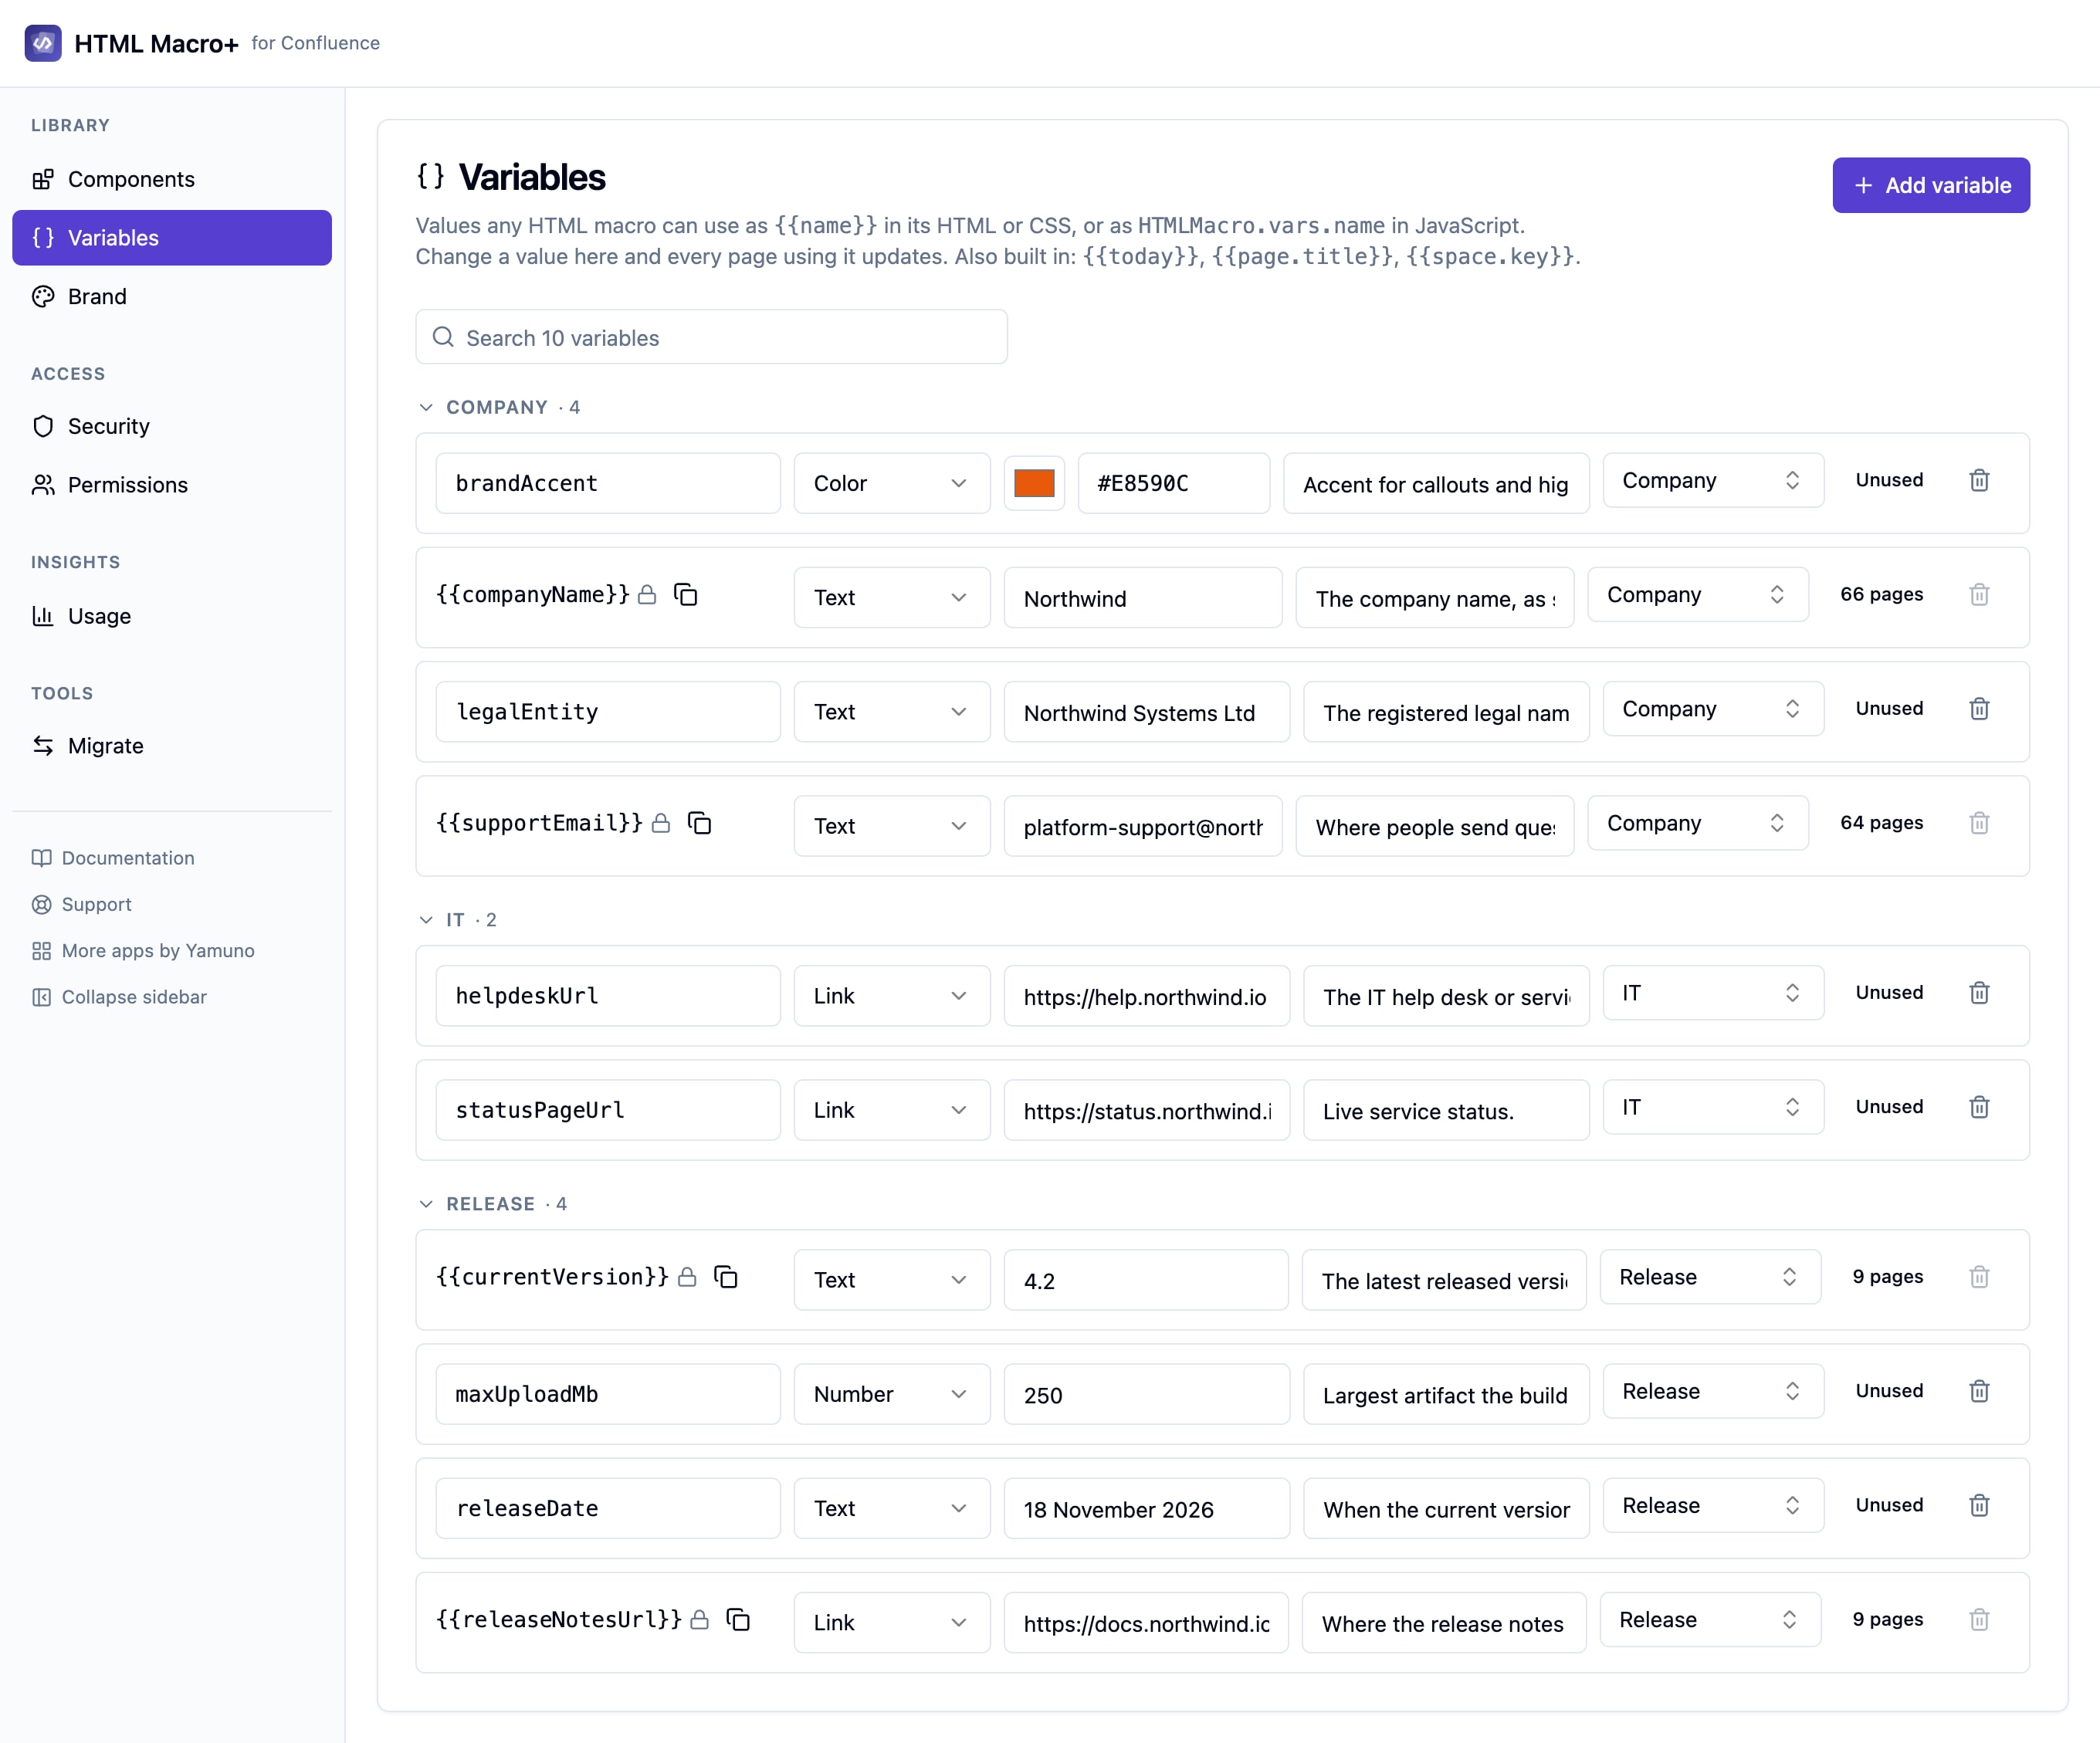Change the IT group selector for statusPageUrl
Screen dimensions: 2100x1743
coord(1713,1107)
